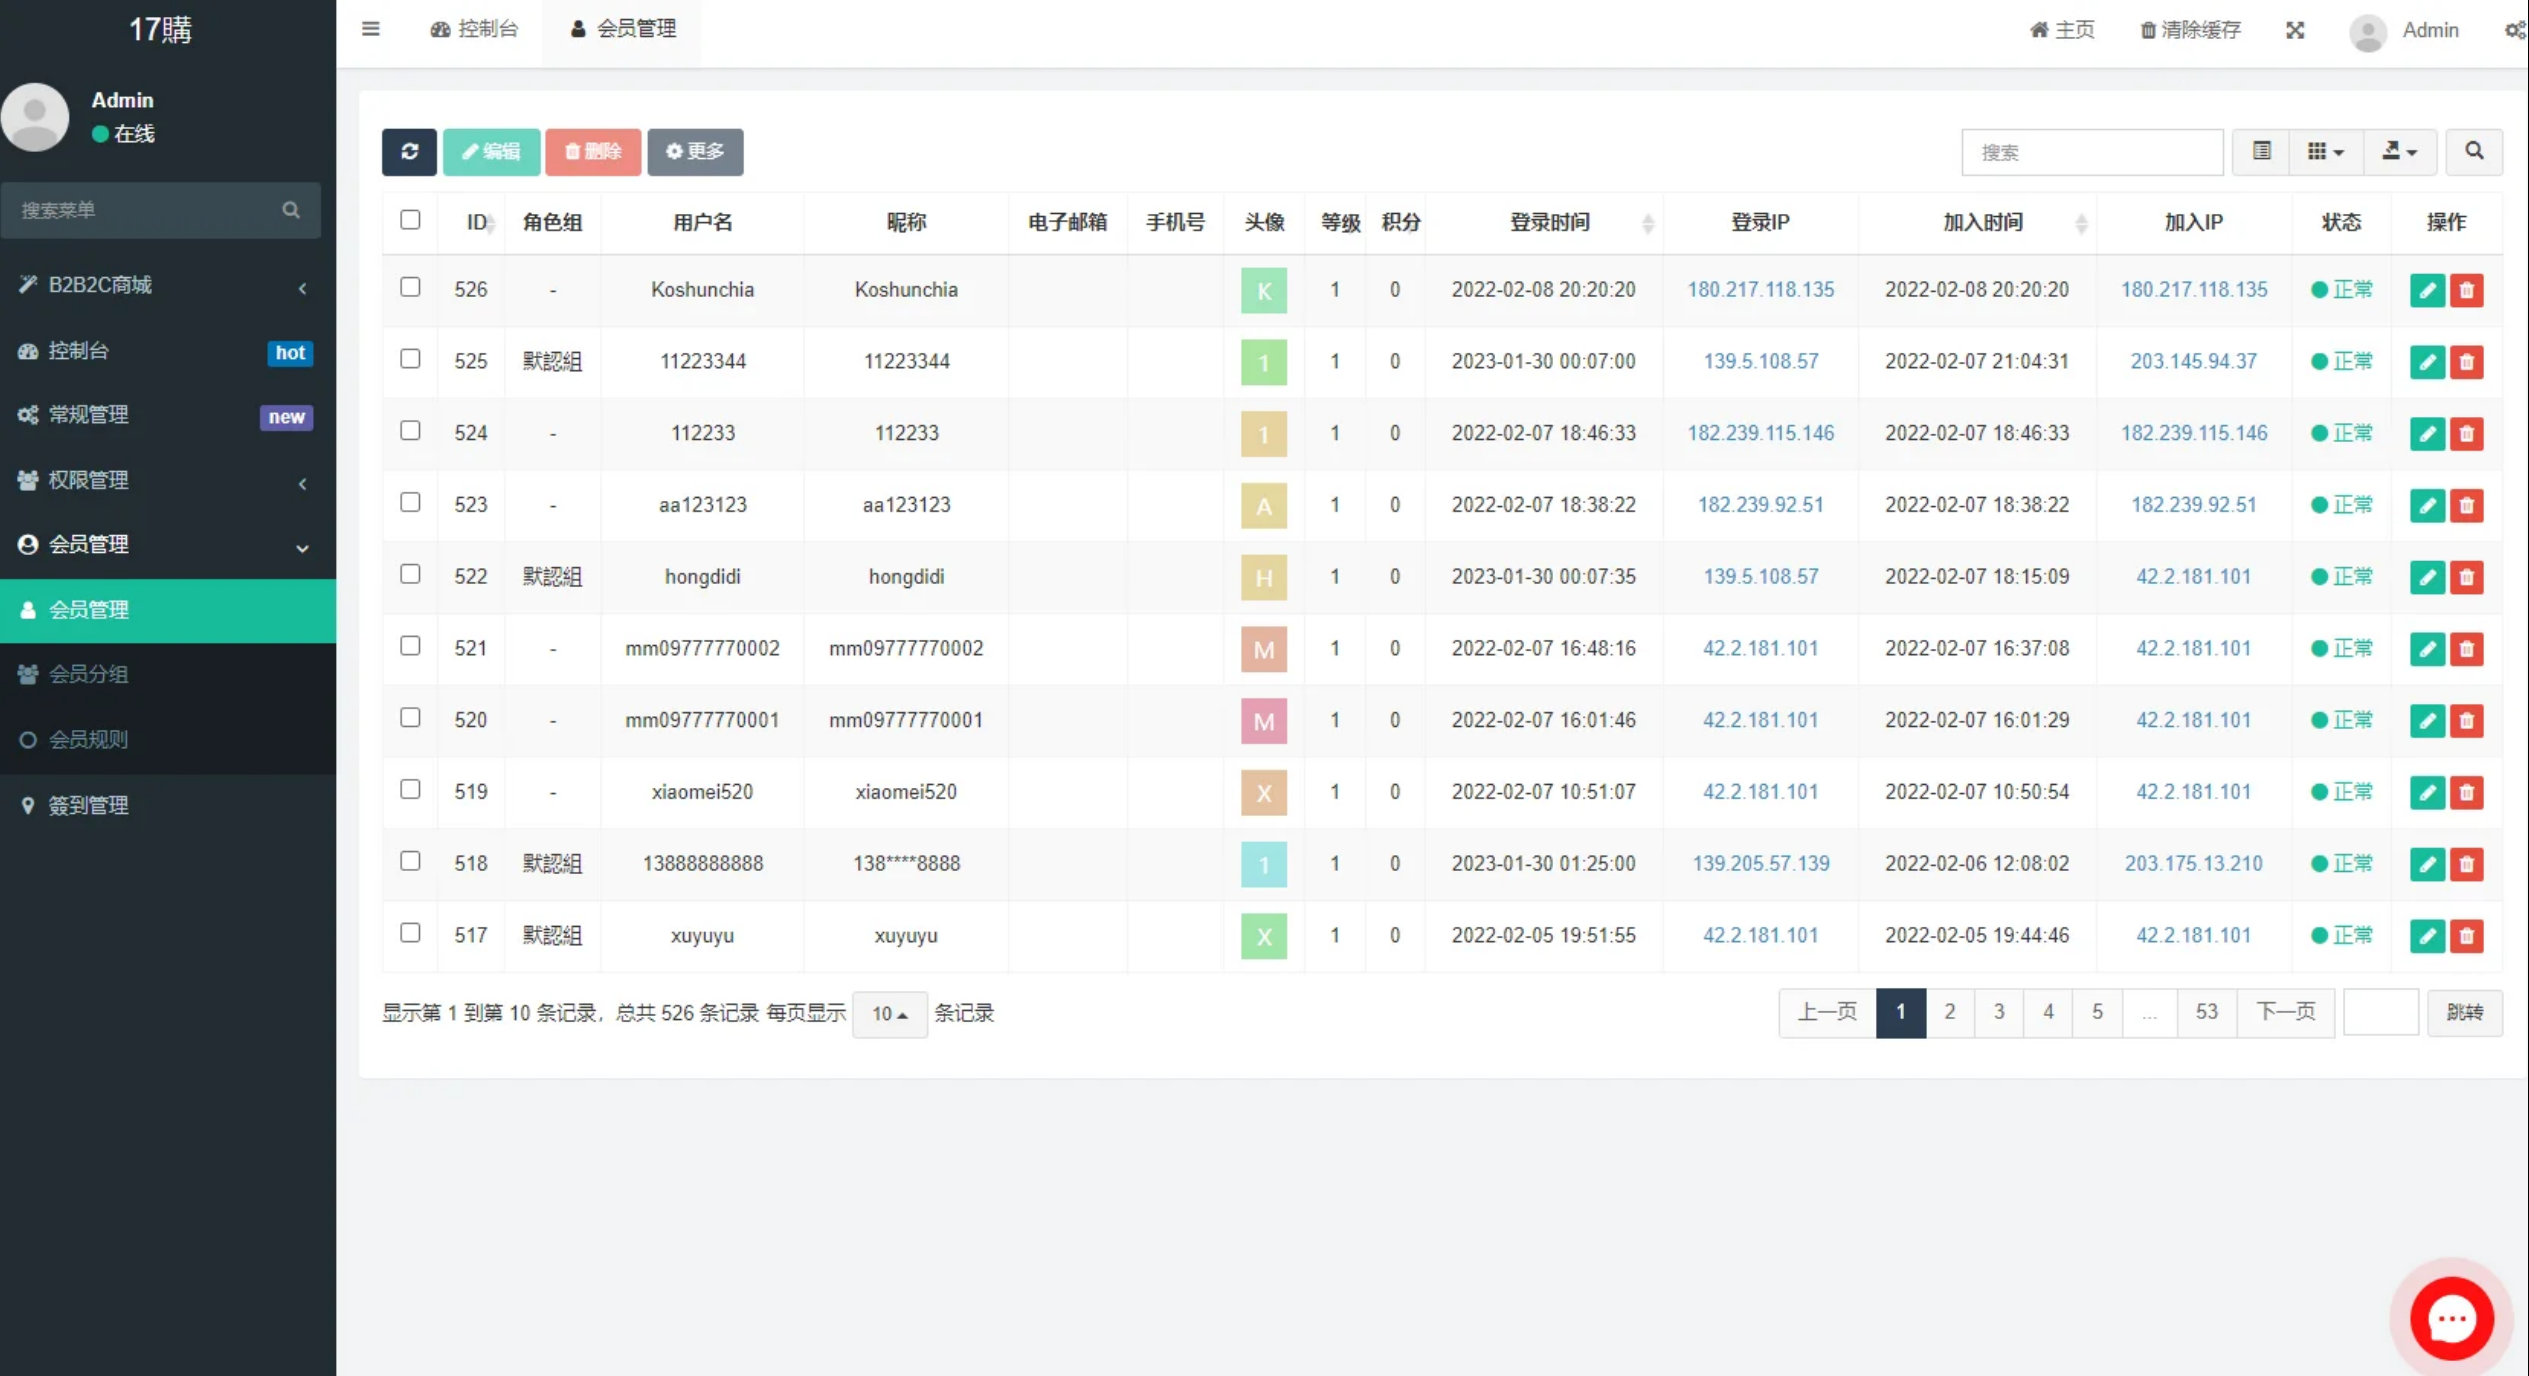Open the red chat bubble widget
The image size is (2529, 1376).
click(2451, 1318)
